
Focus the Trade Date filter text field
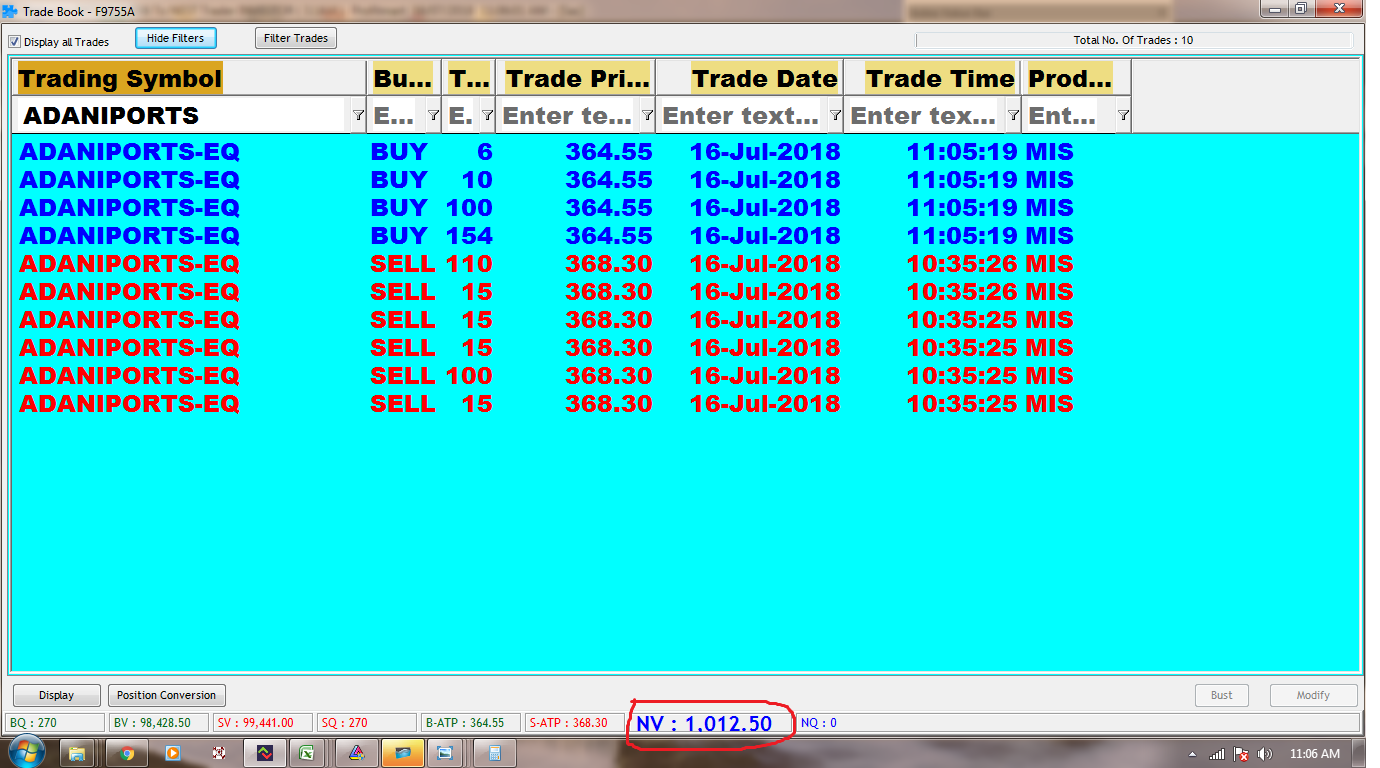tap(742, 116)
